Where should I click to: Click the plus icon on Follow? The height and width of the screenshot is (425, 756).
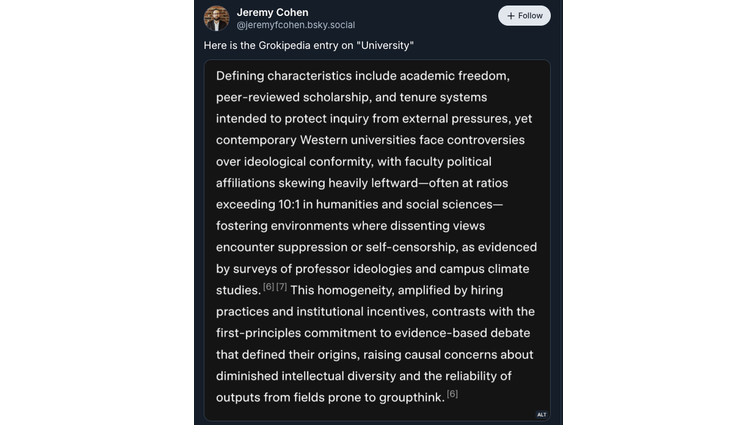[511, 16]
